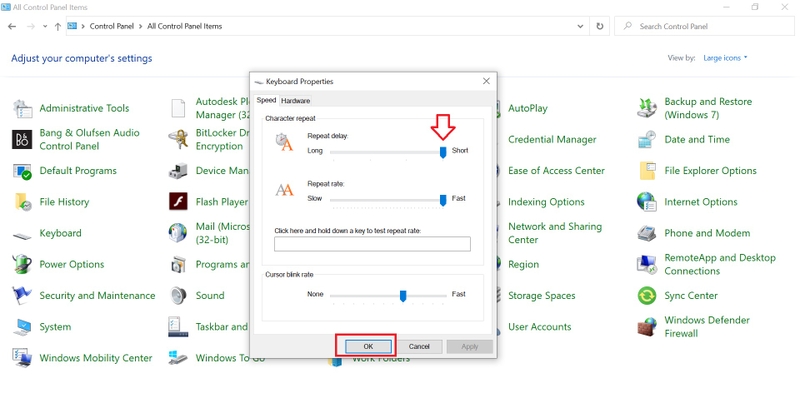Confirm Keyboard Properties with OK
Viewport: 800px width, 418px height.
368,347
